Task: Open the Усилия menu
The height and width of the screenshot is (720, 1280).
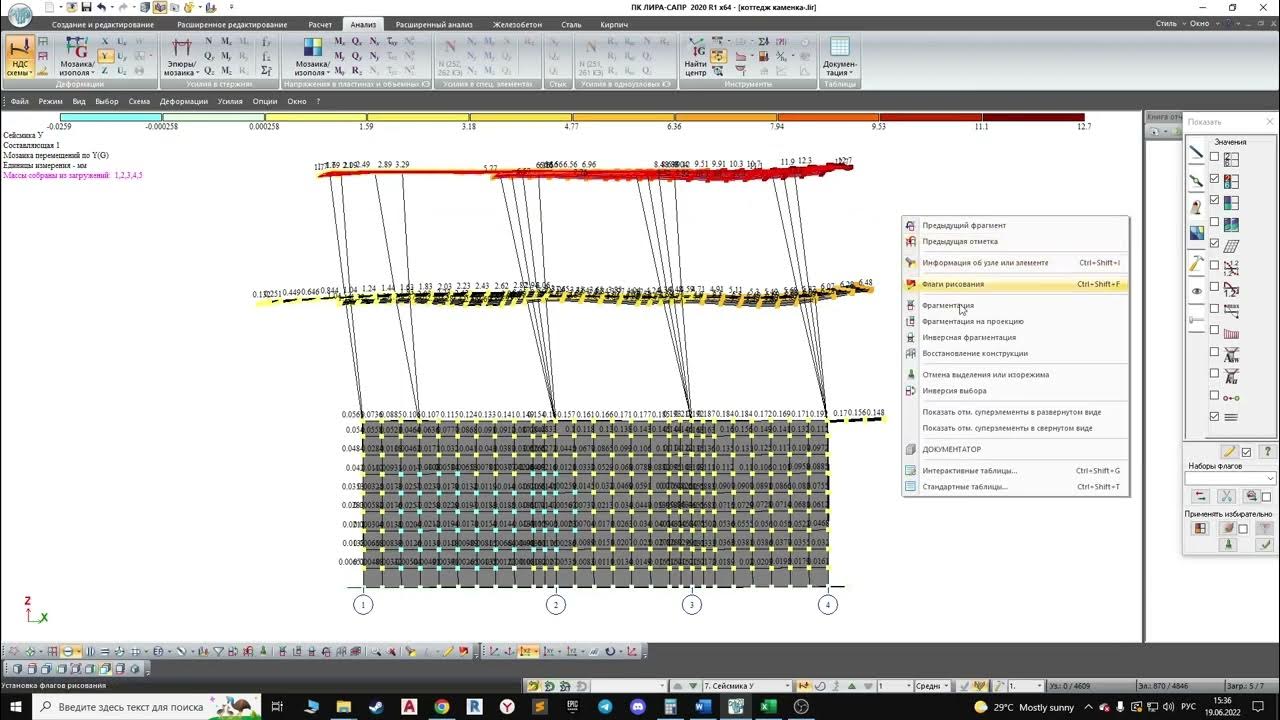Action: point(230,101)
